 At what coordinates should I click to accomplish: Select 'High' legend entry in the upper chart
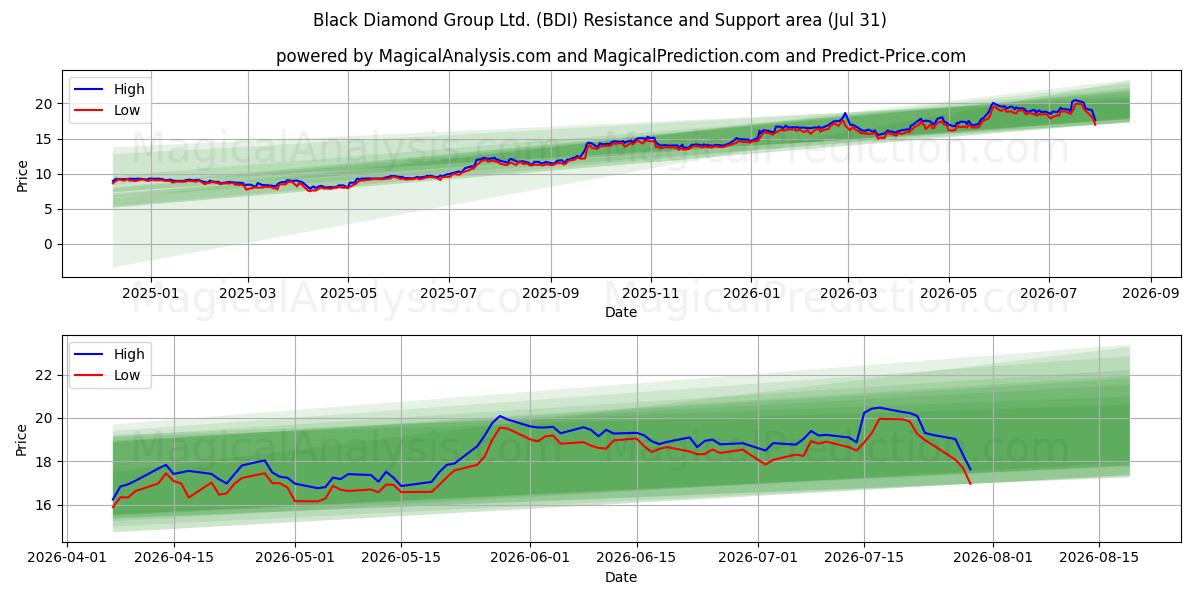[110, 89]
